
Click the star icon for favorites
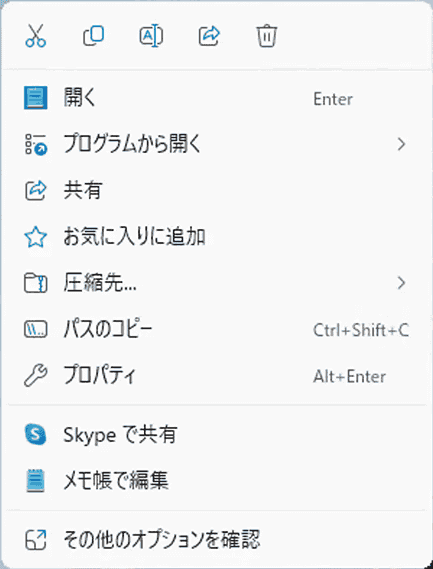(x=36, y=237)
